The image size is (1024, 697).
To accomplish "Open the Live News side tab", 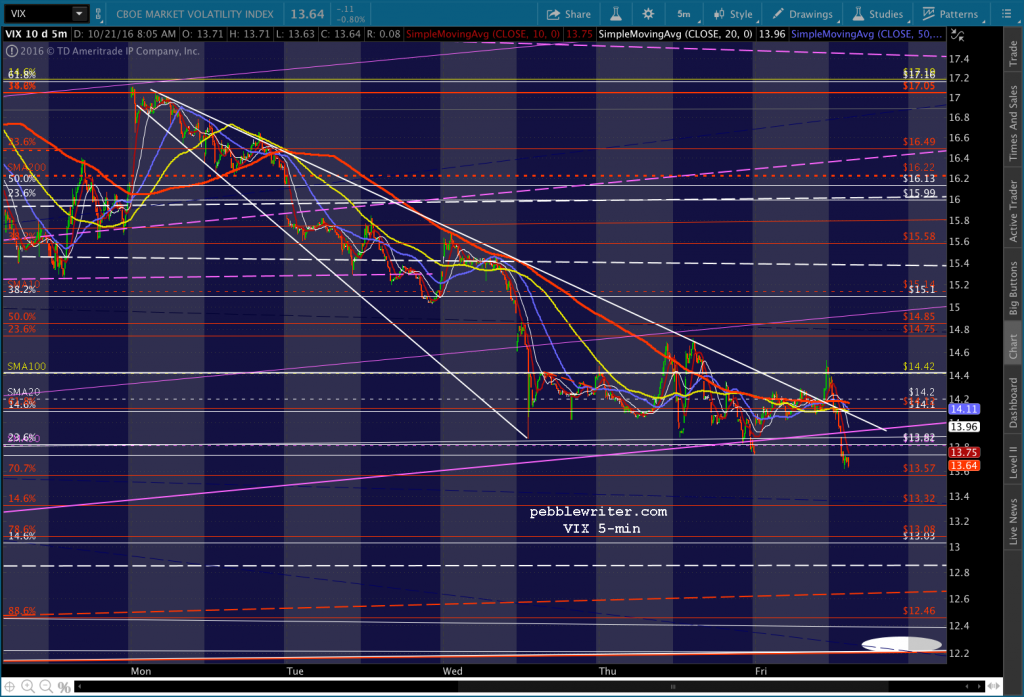I will (x=1013, y=521).
